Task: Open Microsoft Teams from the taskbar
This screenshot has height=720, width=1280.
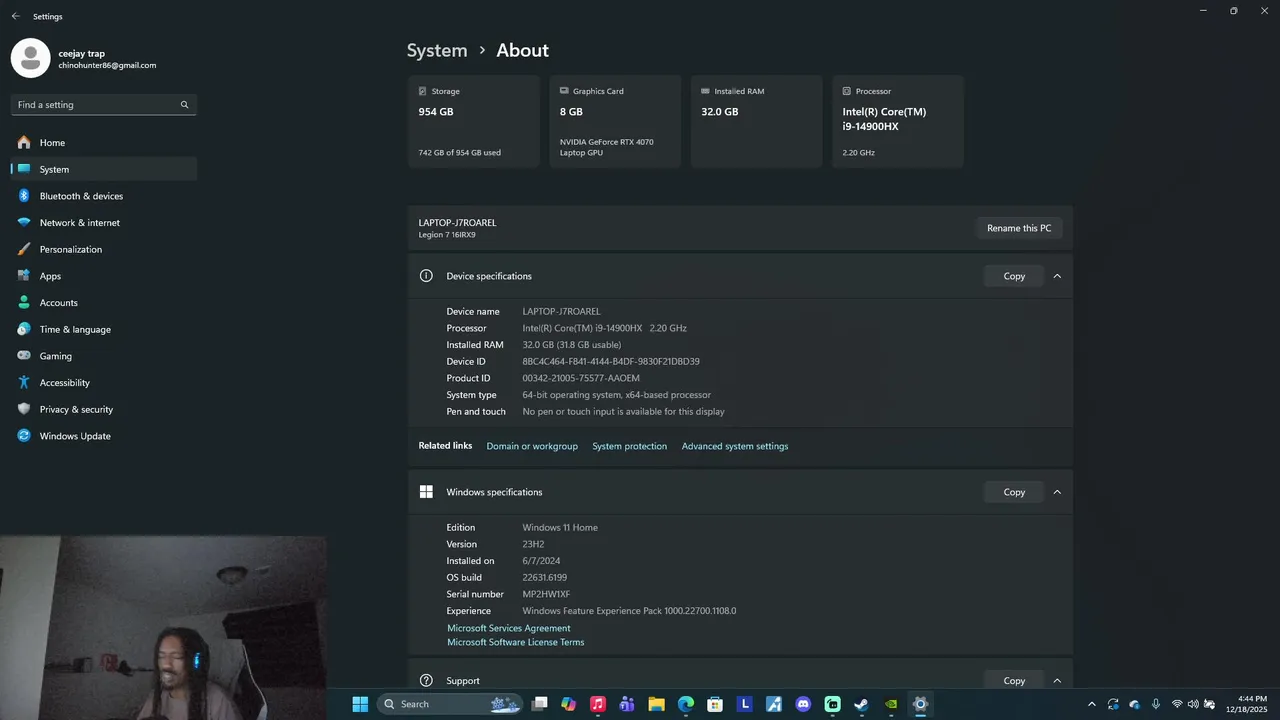Action: [x=627, y=704]
